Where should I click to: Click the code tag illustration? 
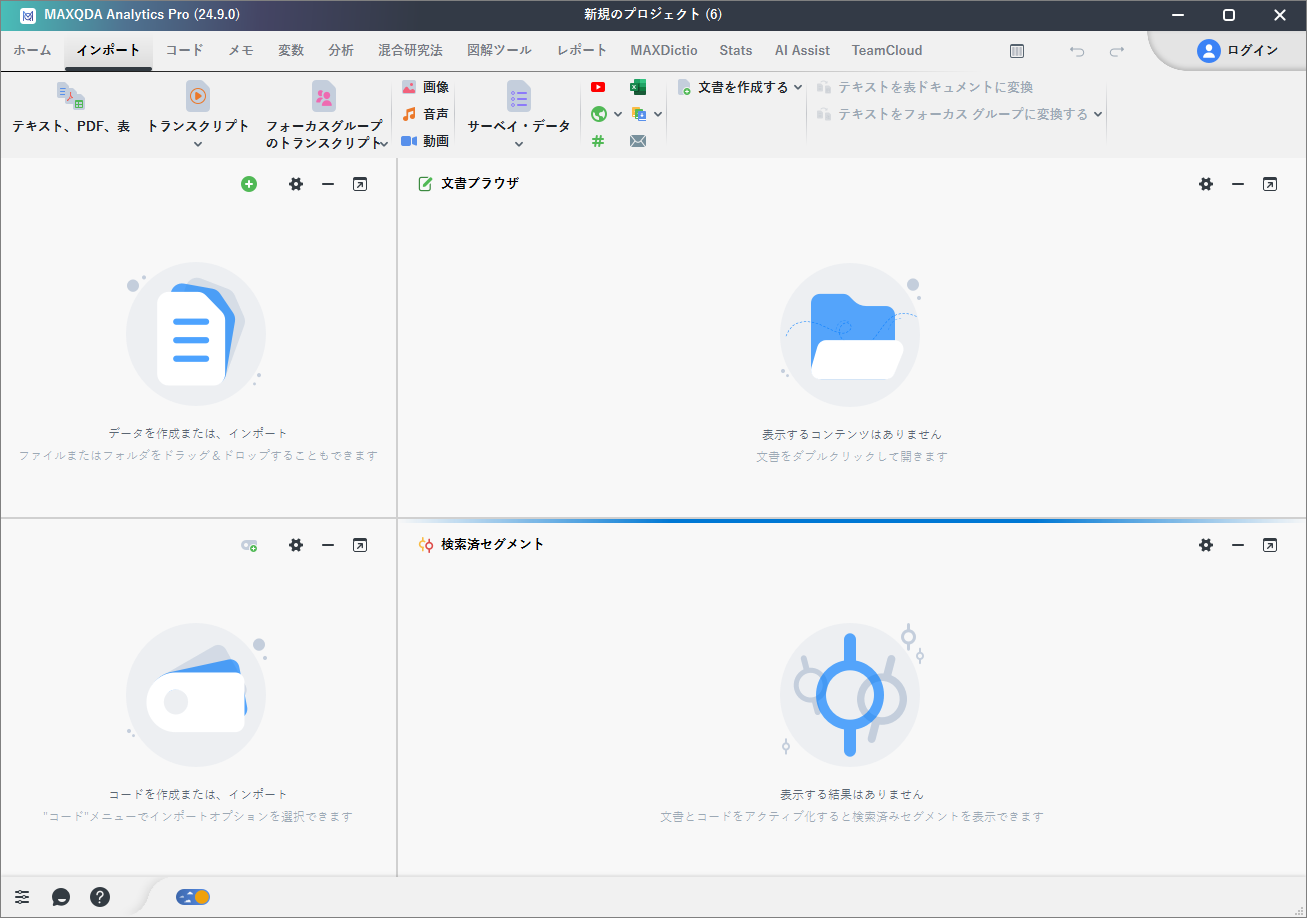pyautogui.click(x=196, y=694)
